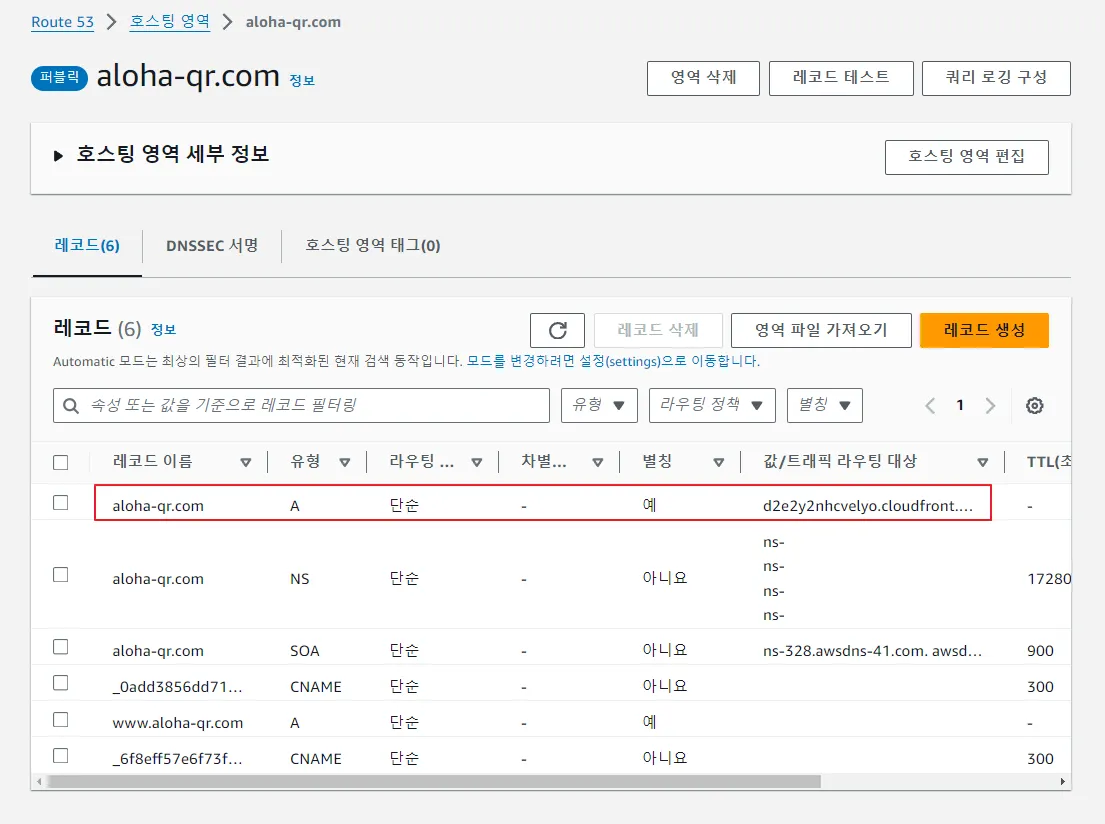Click the Route 53 breadcrumb link
This screenshot has height=824, width=1105.
click(62, 22)
